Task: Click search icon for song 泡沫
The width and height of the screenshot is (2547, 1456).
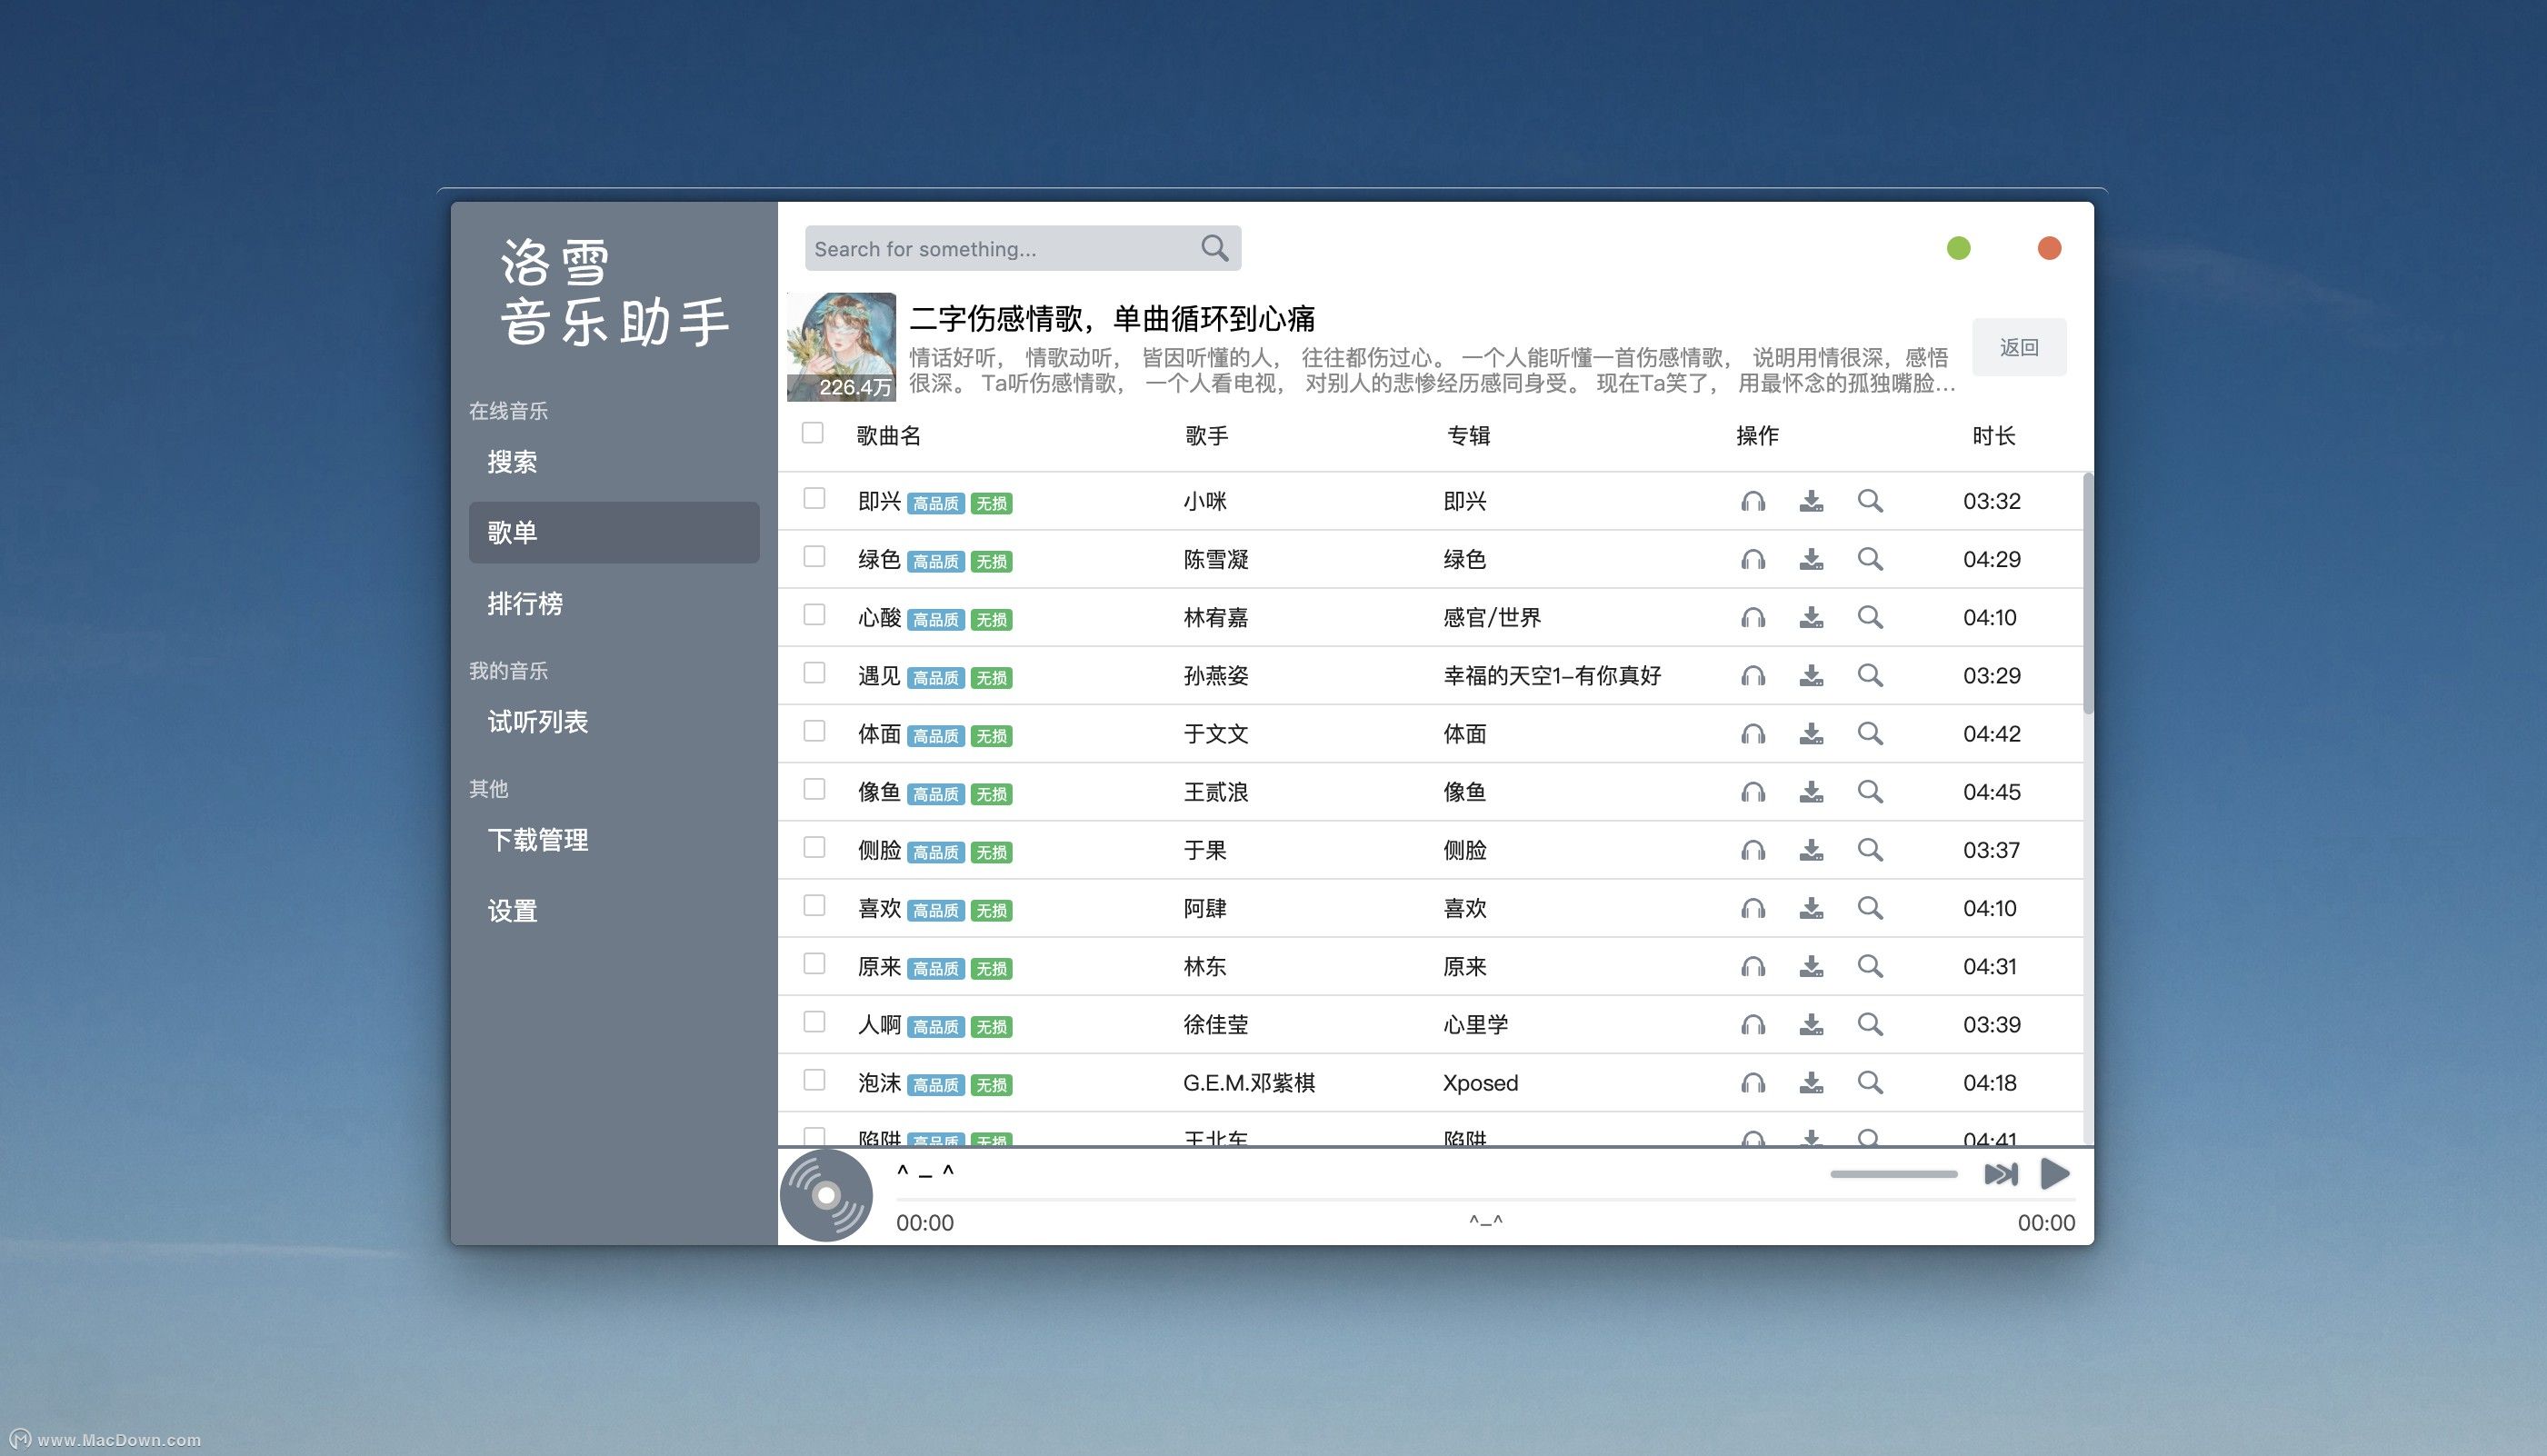Action: 1870,1083
